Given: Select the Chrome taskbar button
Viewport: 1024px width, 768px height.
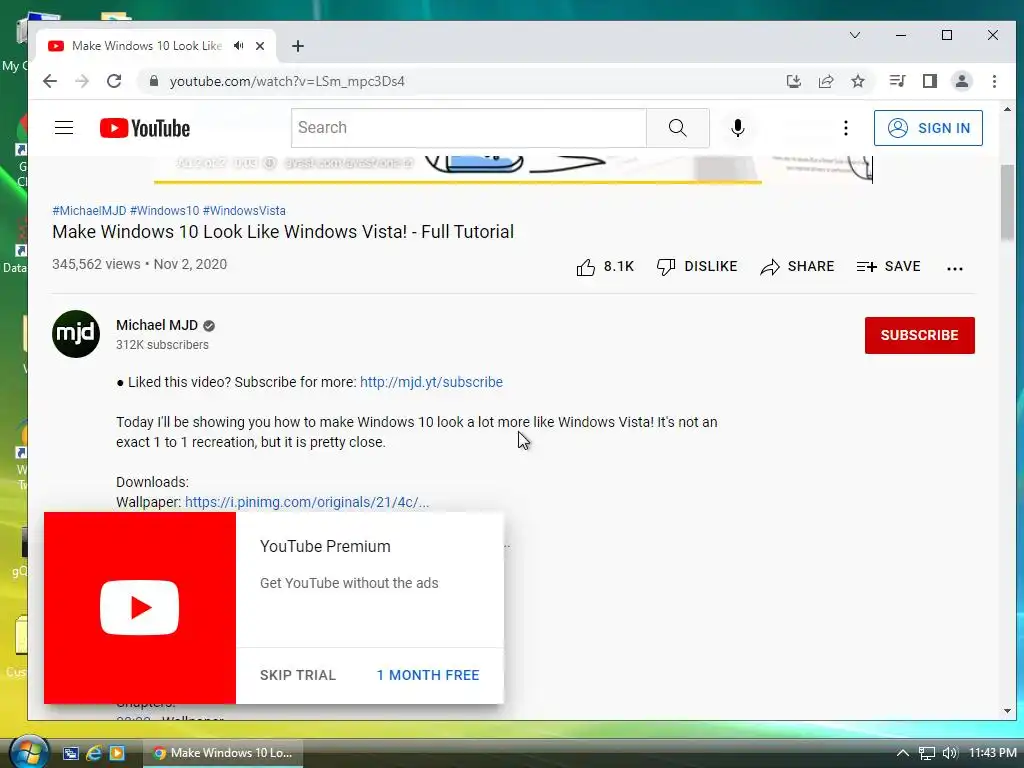Looking at the screenshot, I should point(223,753).
